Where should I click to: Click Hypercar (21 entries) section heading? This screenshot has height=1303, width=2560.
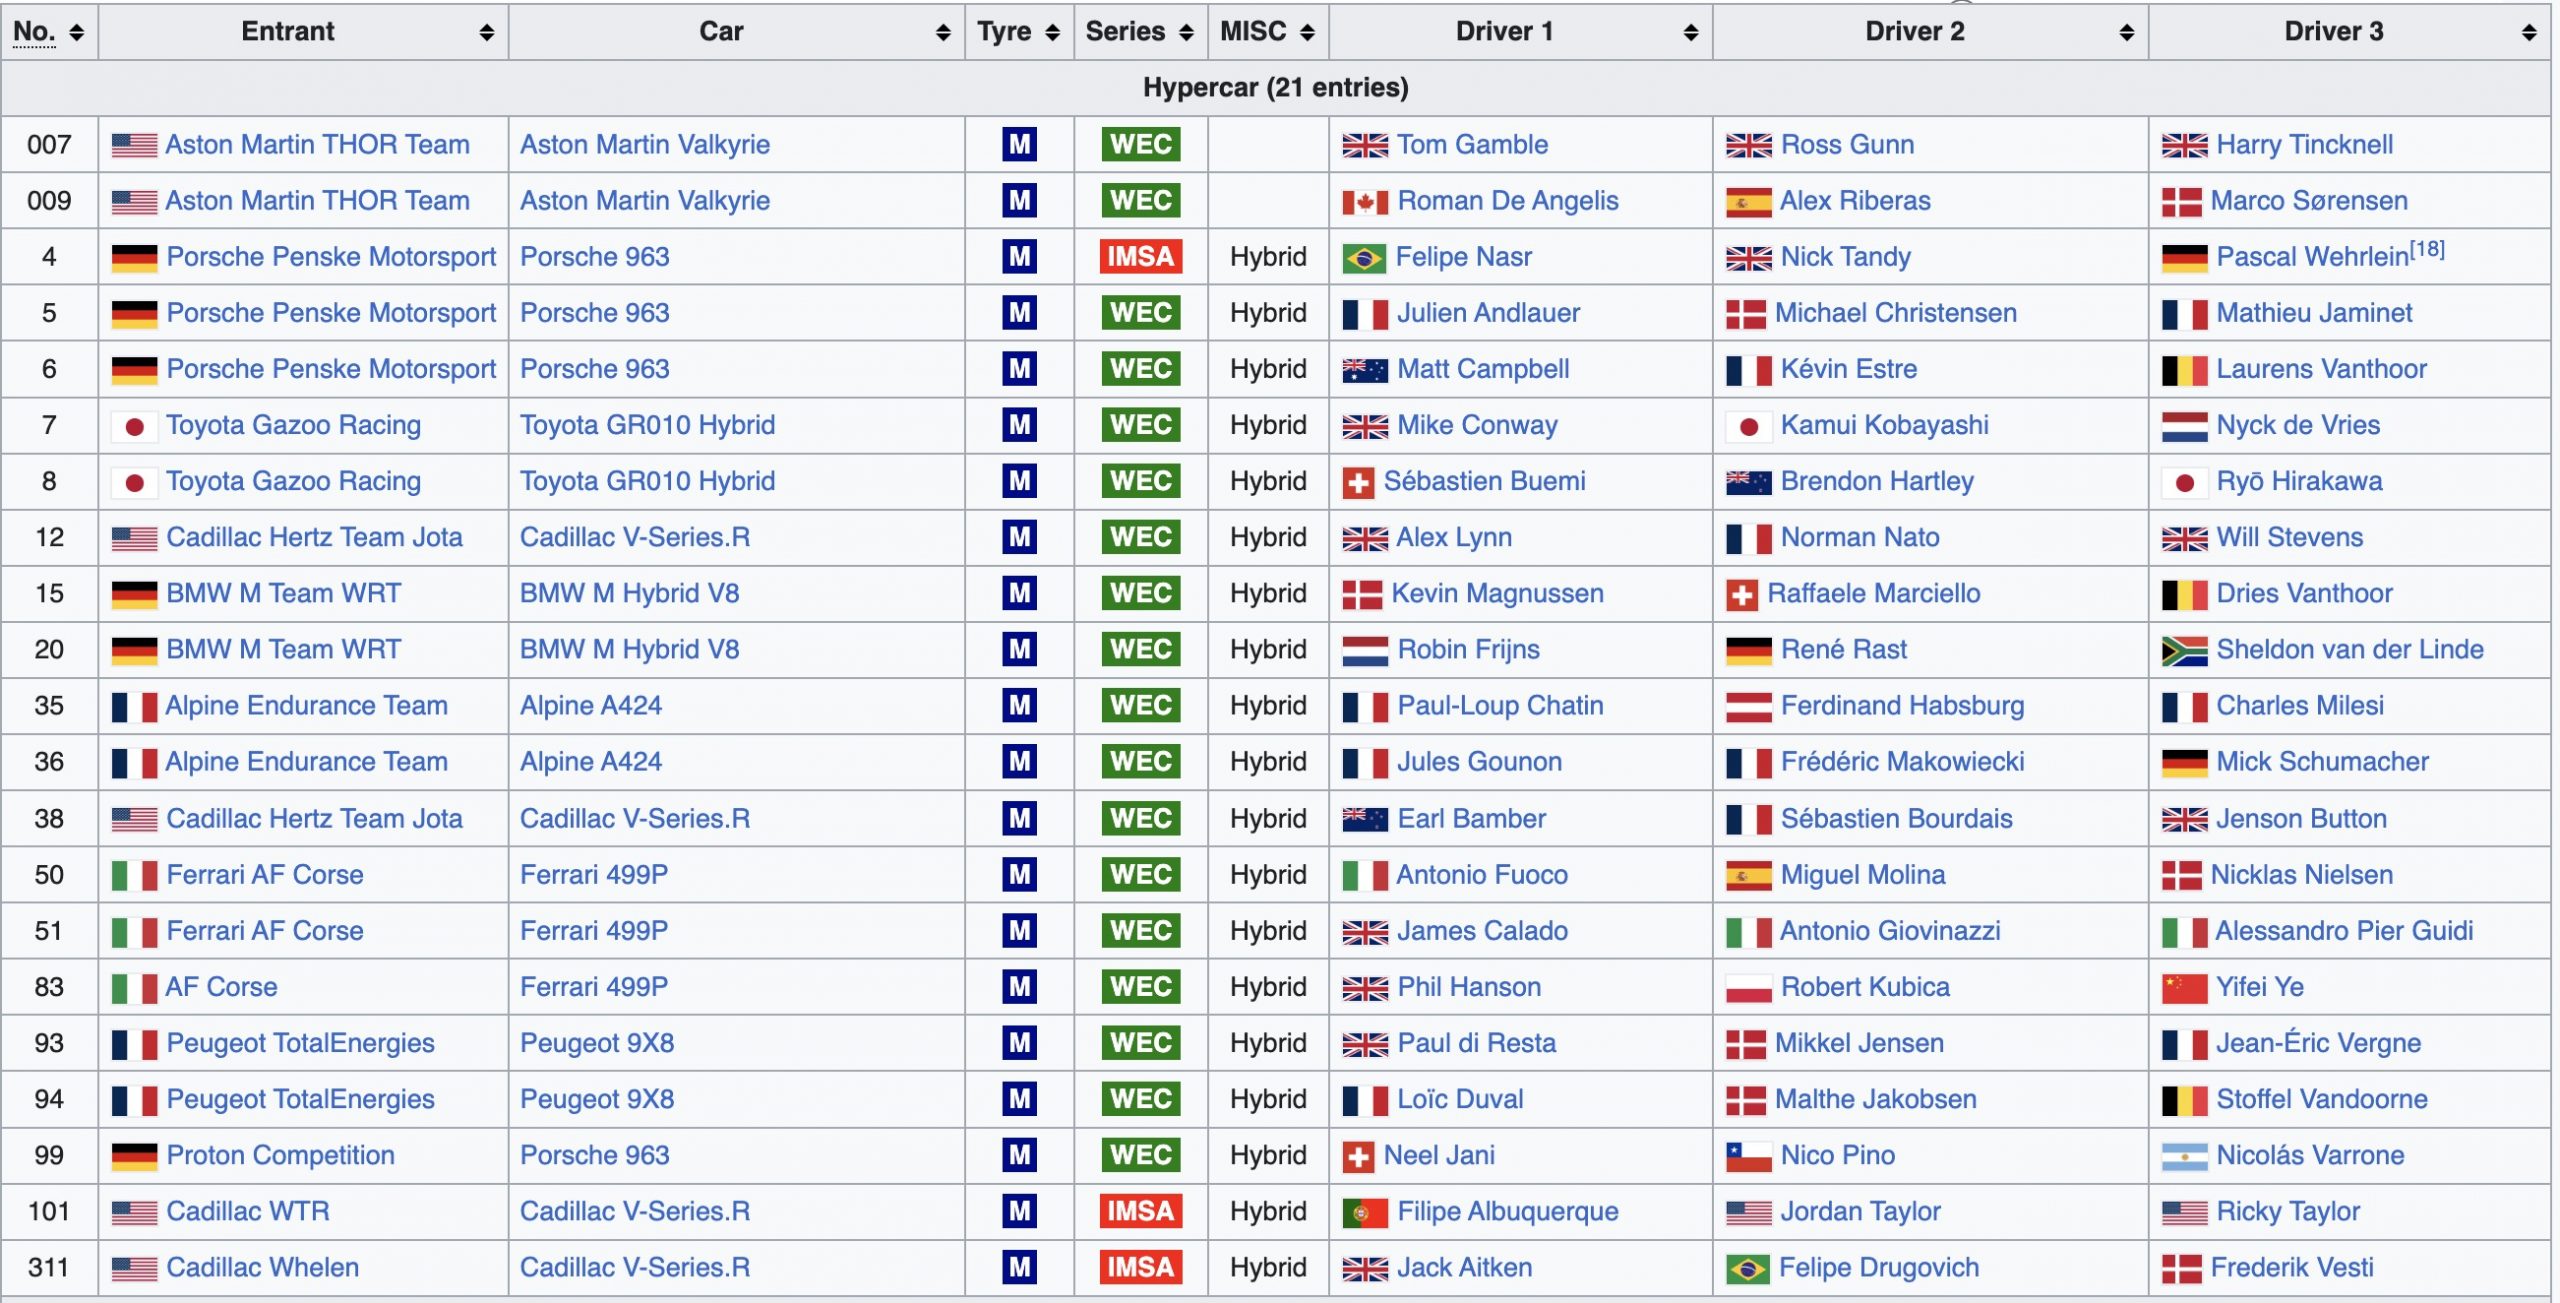(x=1275, y=87)
